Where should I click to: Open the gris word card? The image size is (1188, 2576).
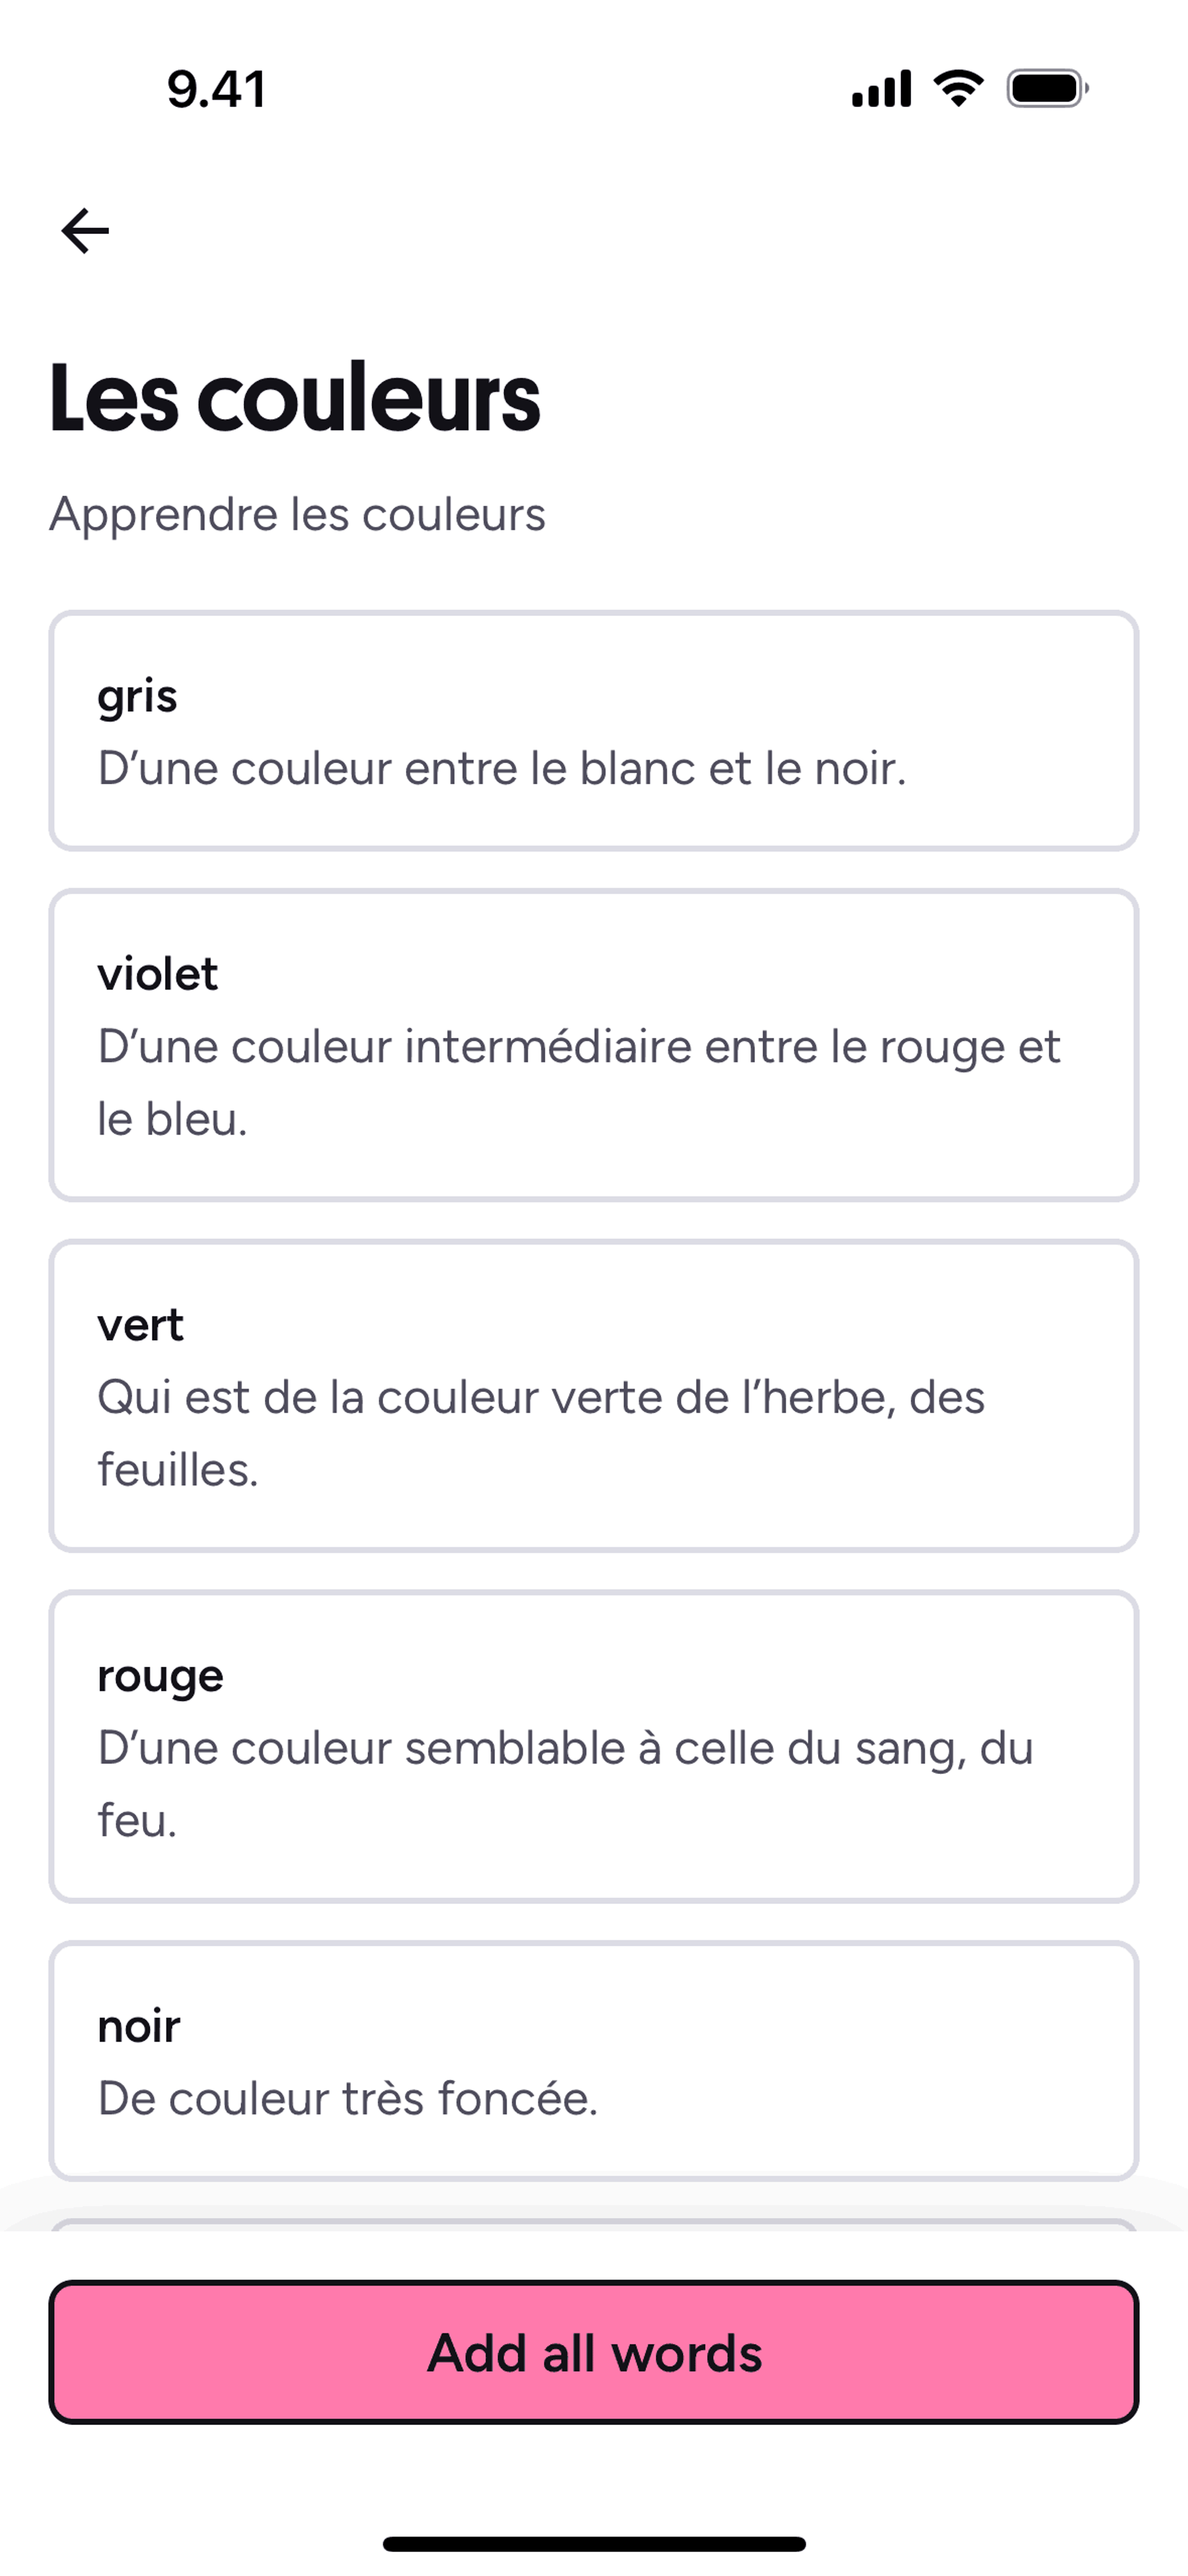pyautogui.click(x=594, y=731)
